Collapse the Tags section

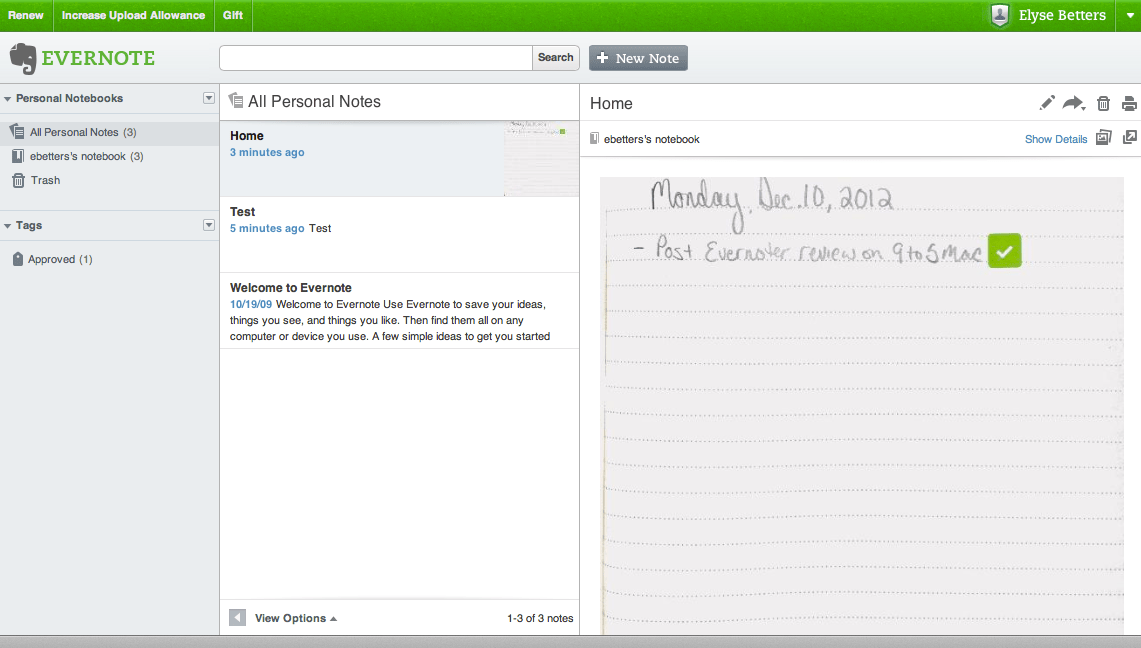tap(208, 225)
